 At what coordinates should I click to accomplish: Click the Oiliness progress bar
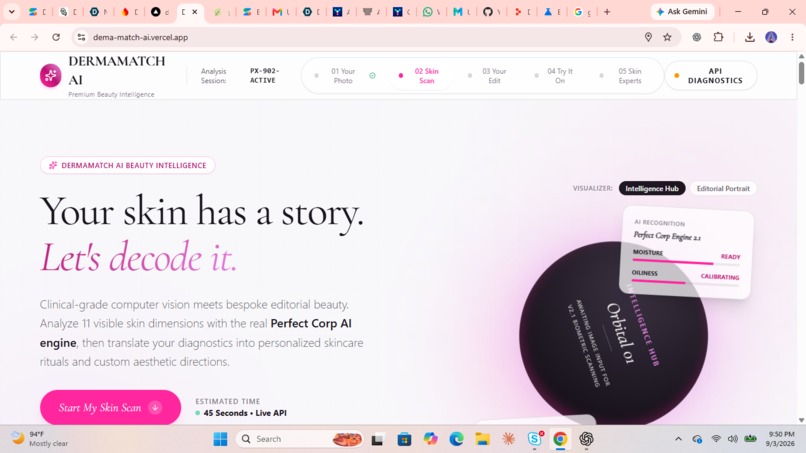pyautogui.click(x=685, y=283)
